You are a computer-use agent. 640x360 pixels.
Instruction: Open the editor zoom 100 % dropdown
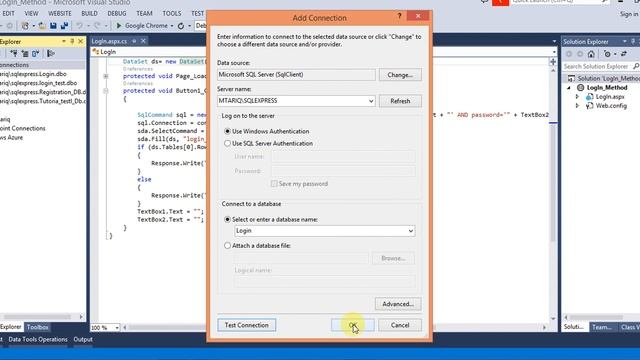117,327
